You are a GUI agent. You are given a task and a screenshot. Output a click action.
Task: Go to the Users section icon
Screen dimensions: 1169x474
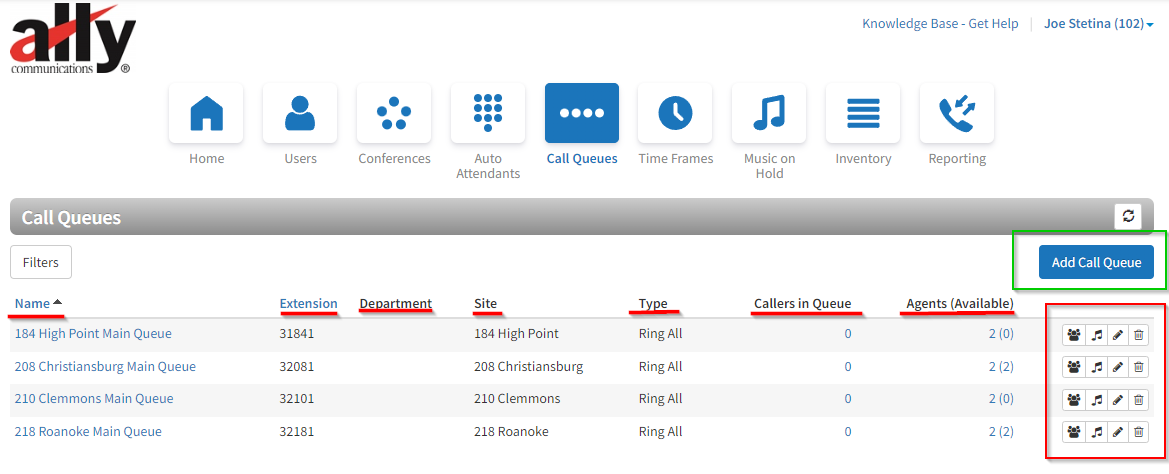(300, 113)
